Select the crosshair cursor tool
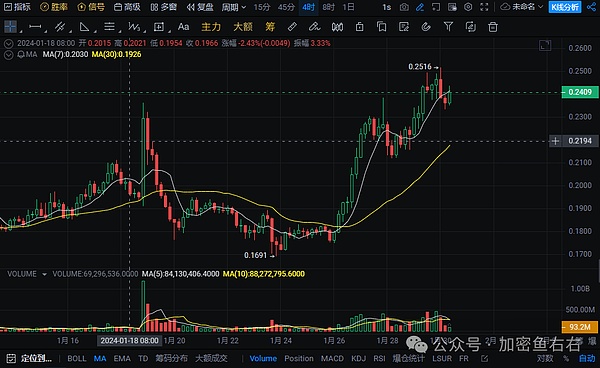The image size is (600, 368). [10, 27]
